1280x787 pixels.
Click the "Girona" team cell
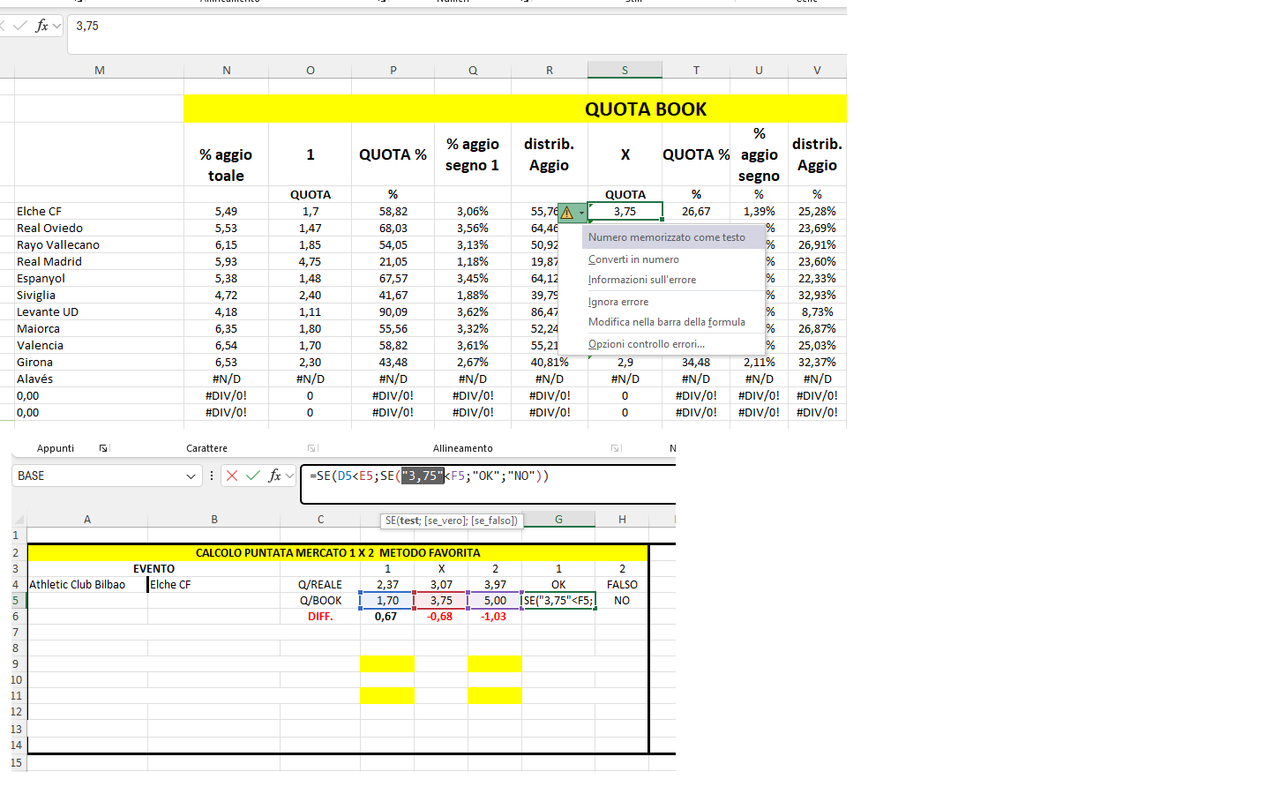click(x=99, y=362)
